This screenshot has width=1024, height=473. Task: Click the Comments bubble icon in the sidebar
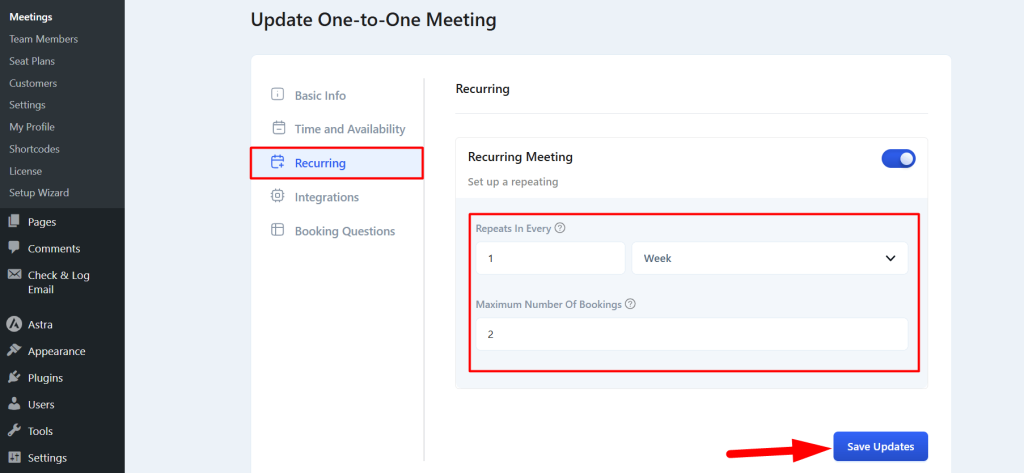coord(14,248)
